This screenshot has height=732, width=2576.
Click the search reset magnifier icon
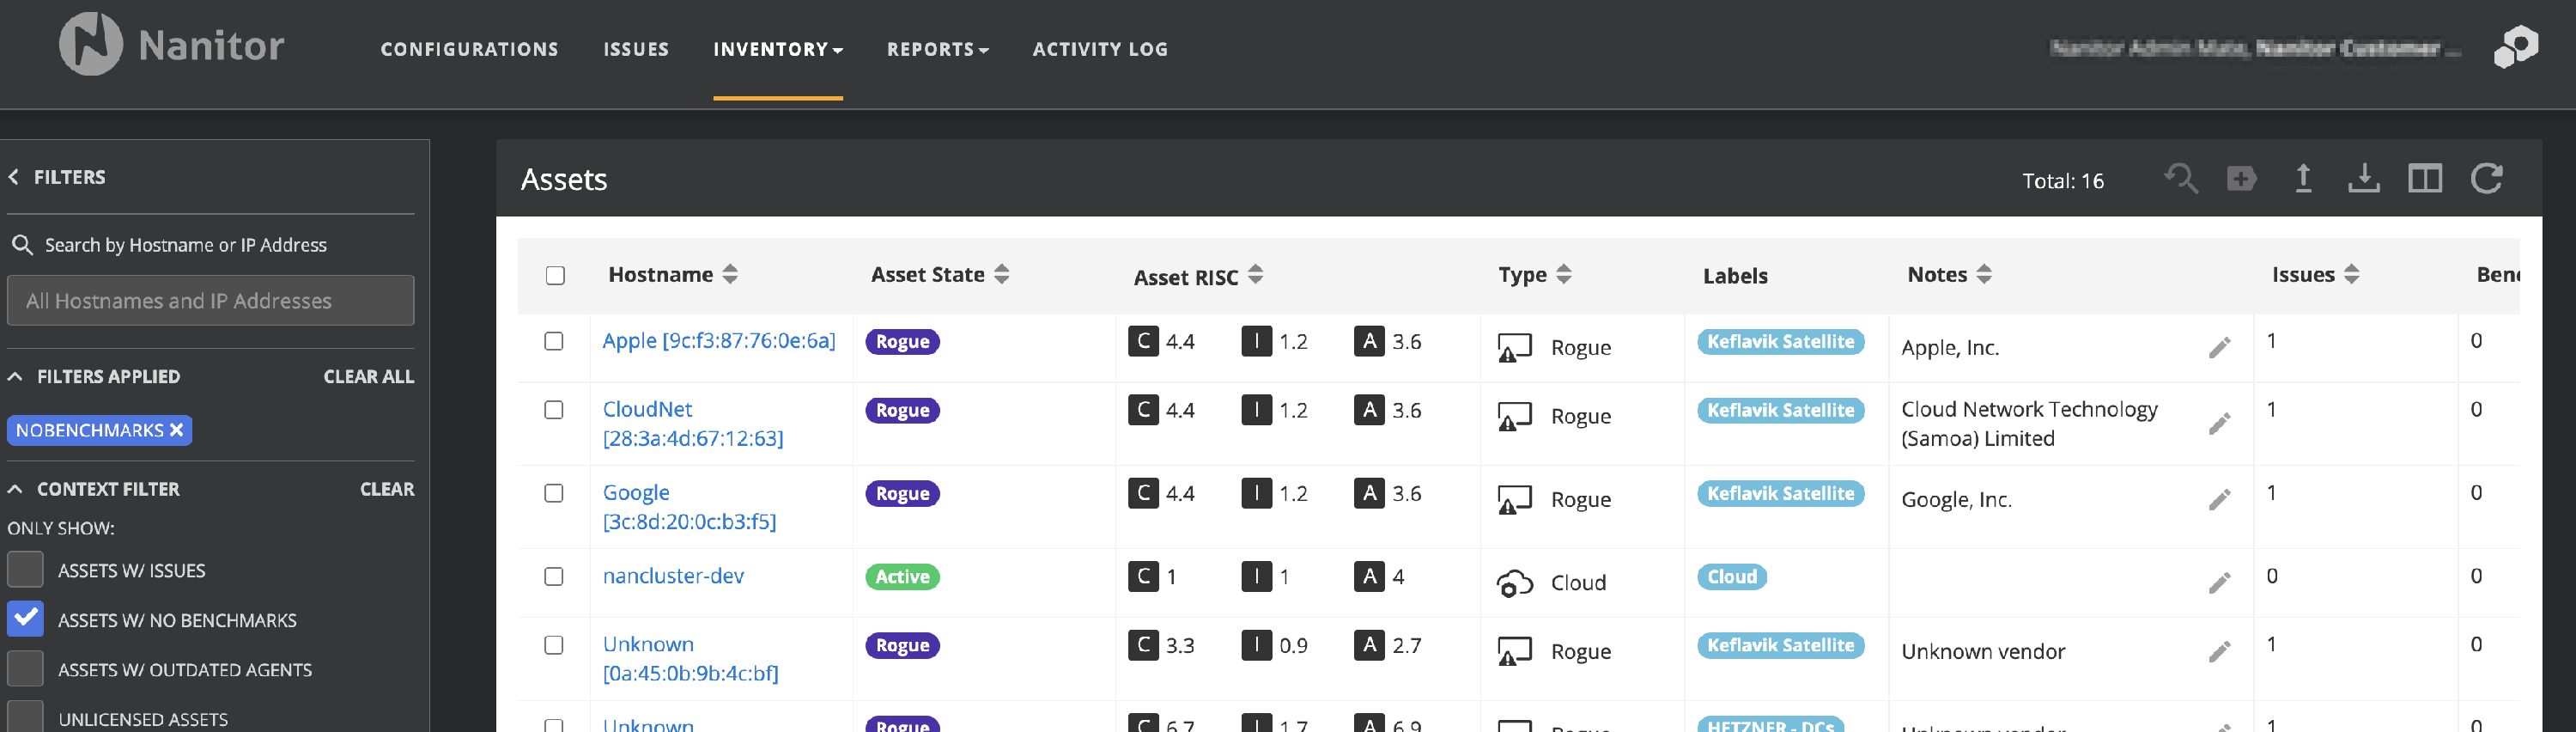(x=2181, y=179)
